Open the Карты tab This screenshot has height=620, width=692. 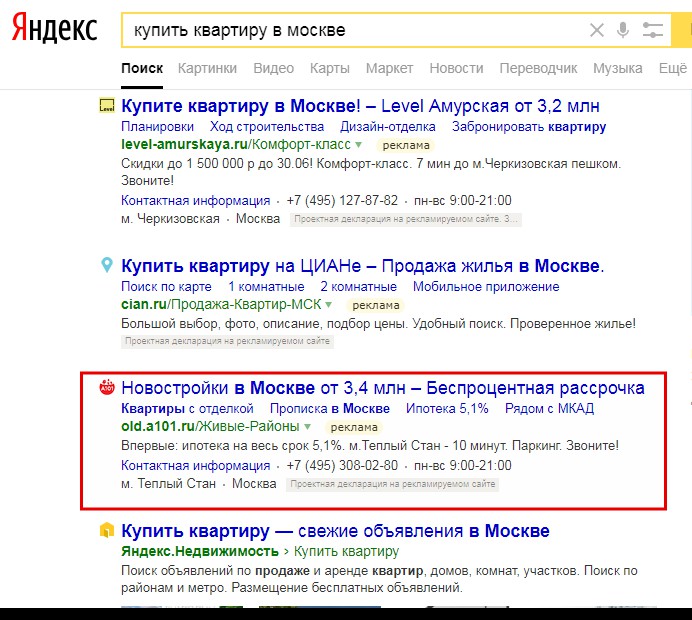point(330,68)
